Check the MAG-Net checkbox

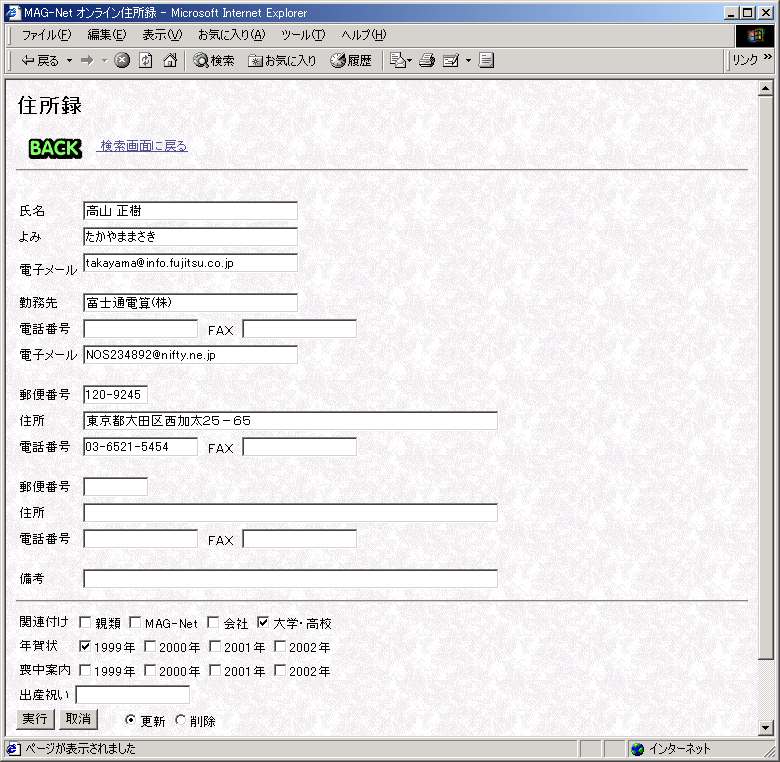137,623
